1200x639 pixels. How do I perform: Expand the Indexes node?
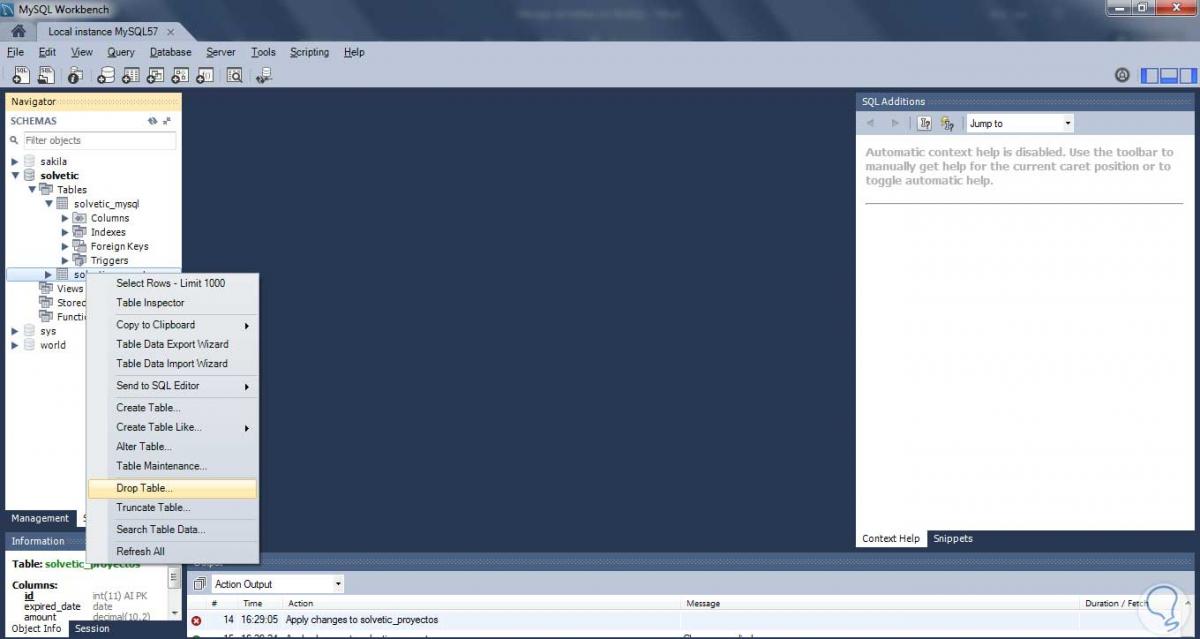coord(66,232)
